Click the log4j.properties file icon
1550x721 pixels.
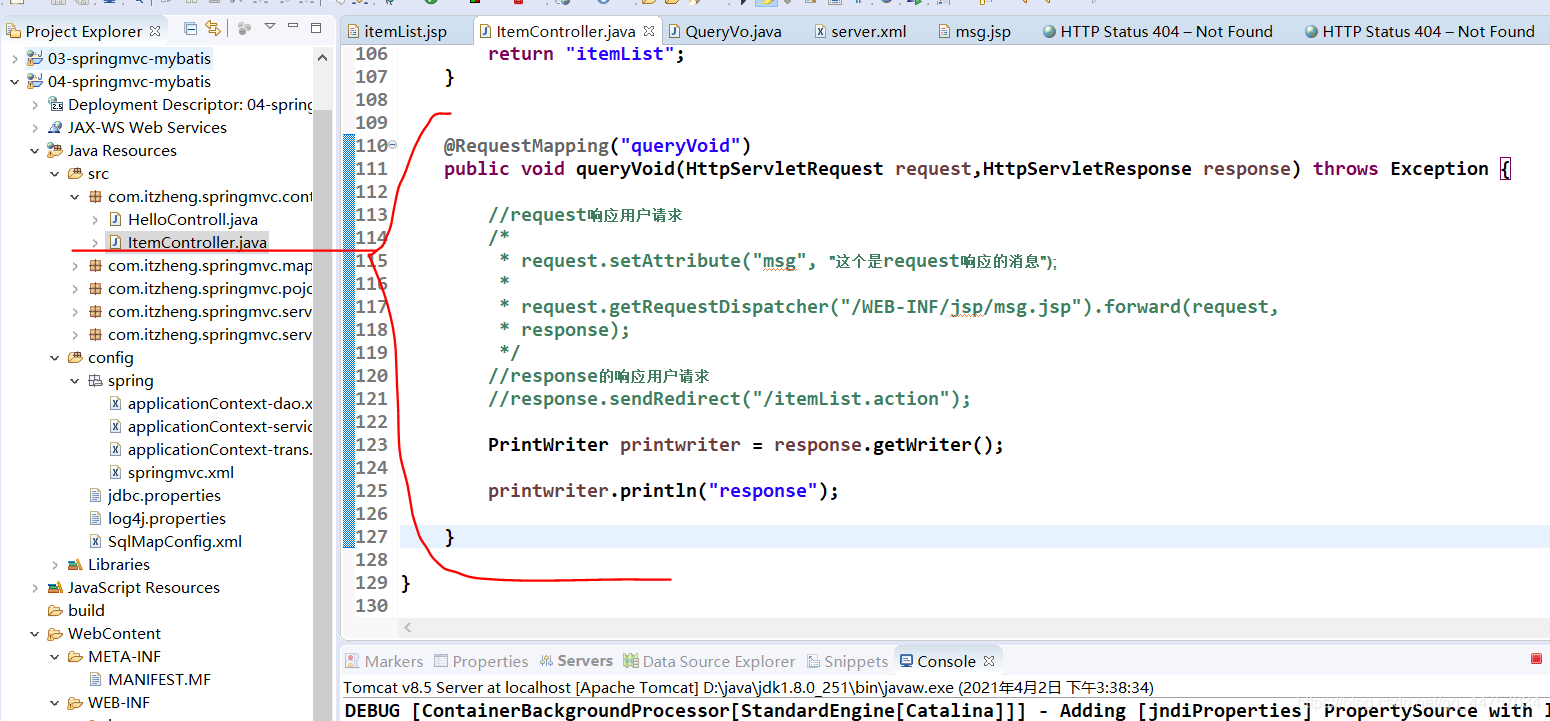click(x=96, y=518)
